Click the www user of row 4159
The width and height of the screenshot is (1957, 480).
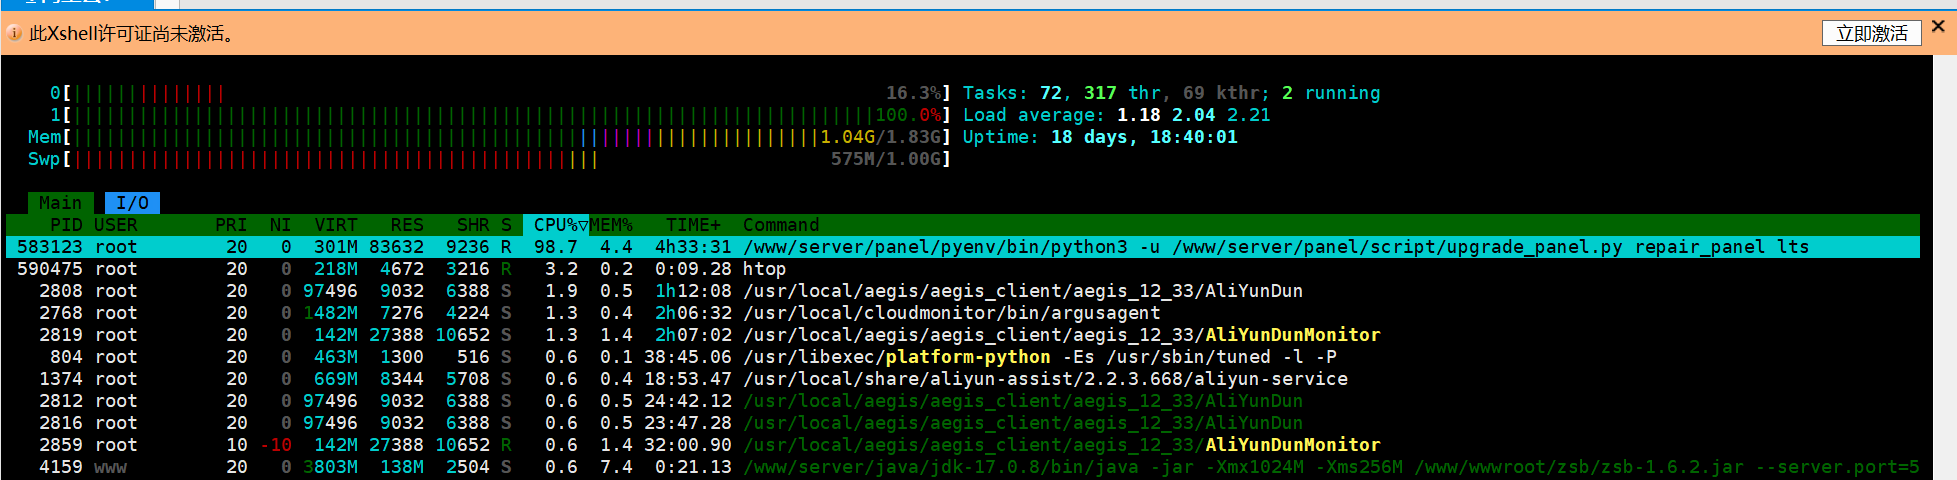[x=110, y=467]
